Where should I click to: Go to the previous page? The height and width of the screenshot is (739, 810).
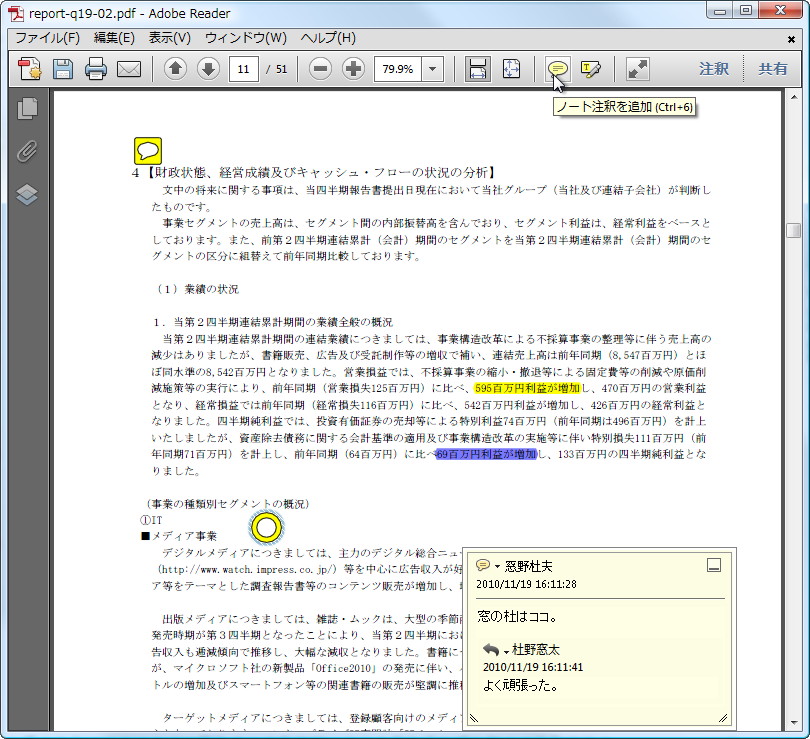point(173,69)
